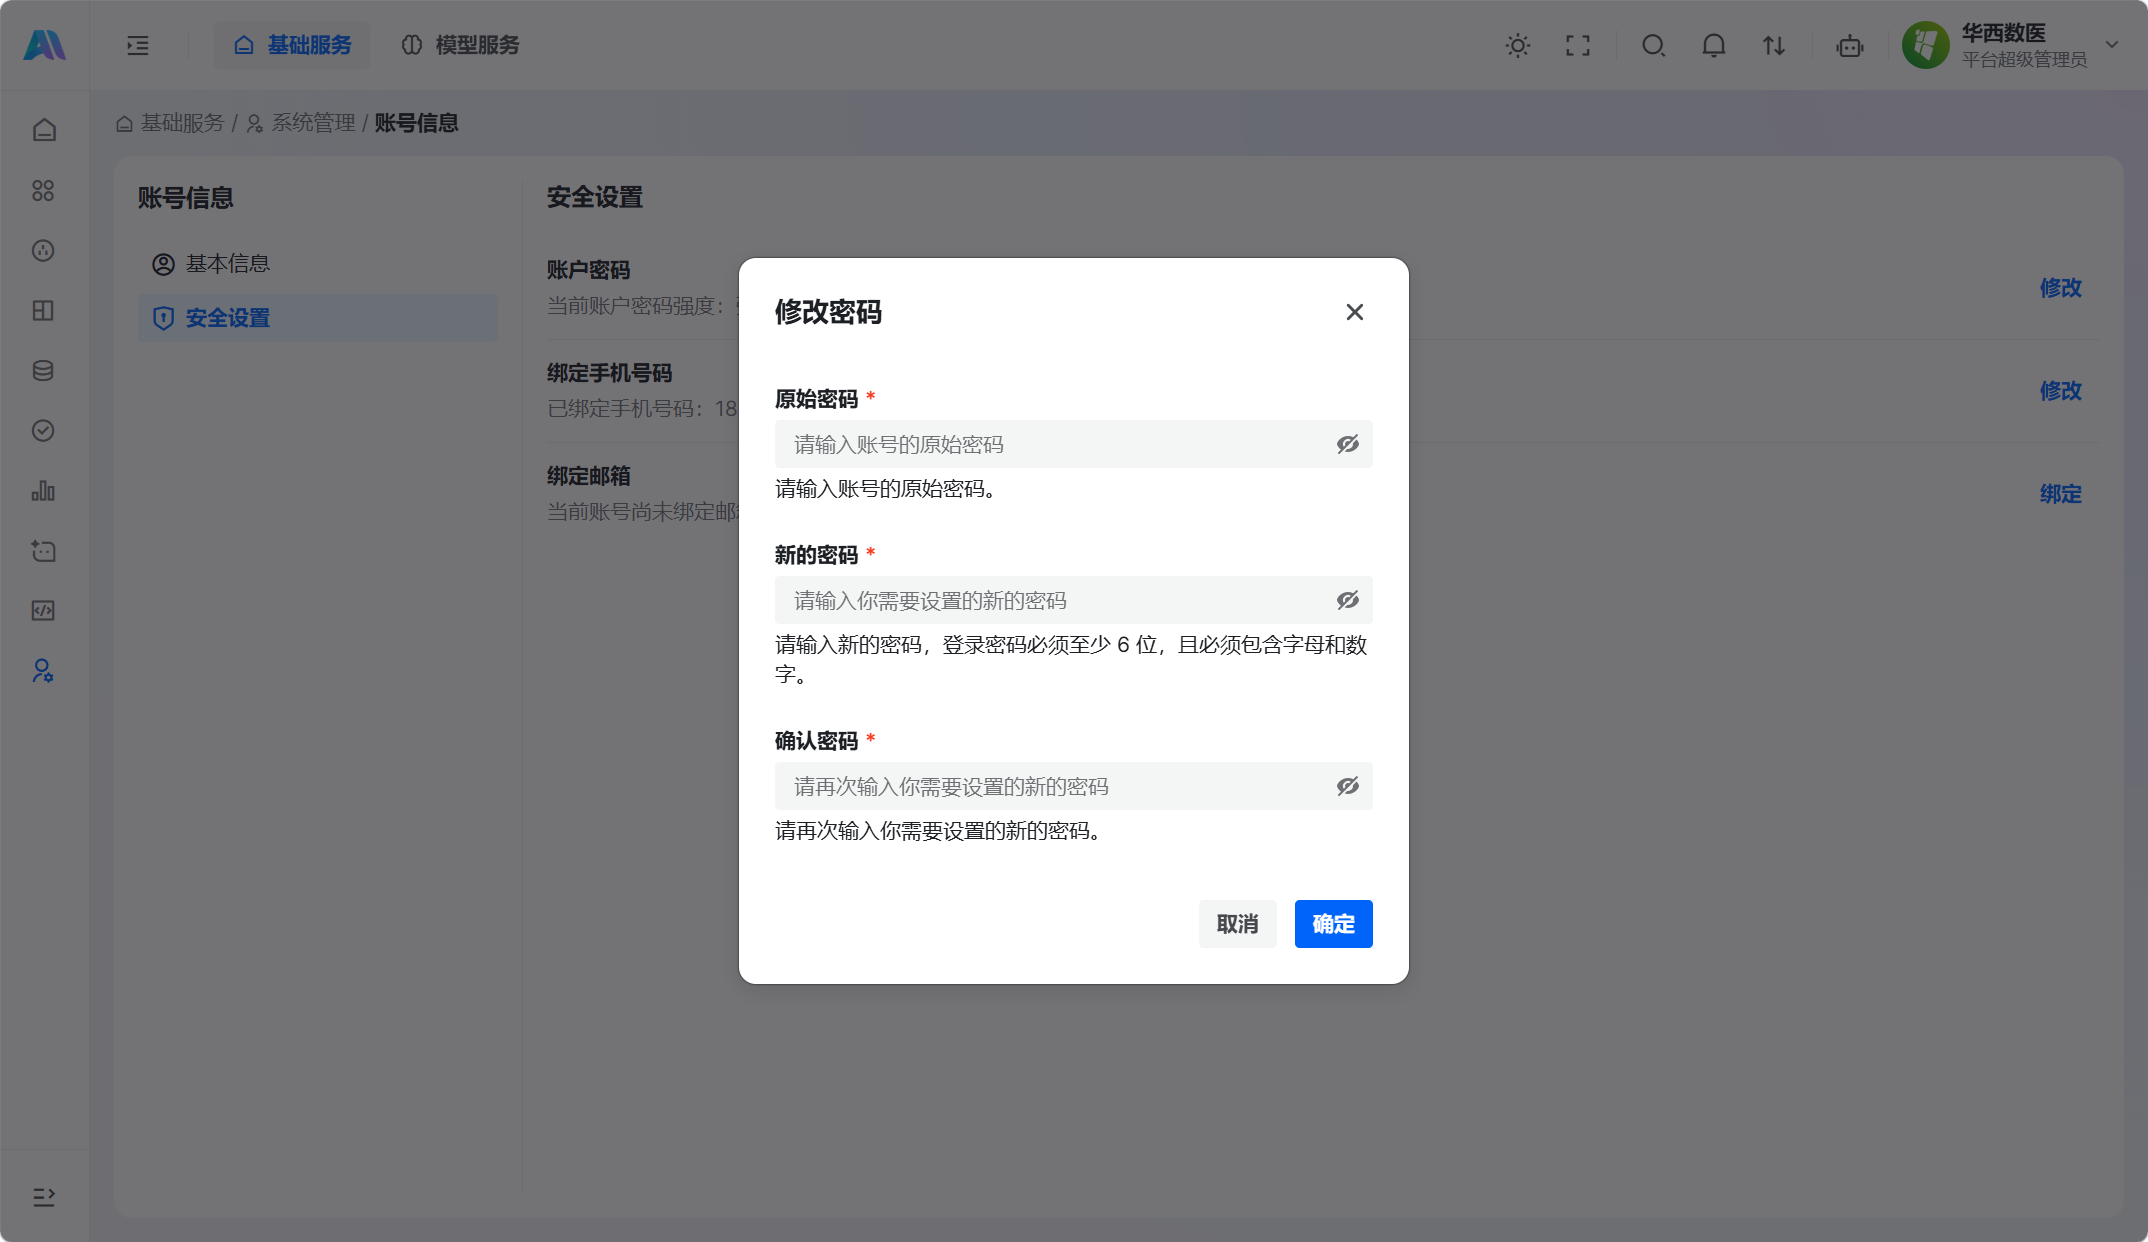The image size is (2148, 1242).
Task: Click 绑定 link for 绑定邮箱
Action: point(2061,494)
